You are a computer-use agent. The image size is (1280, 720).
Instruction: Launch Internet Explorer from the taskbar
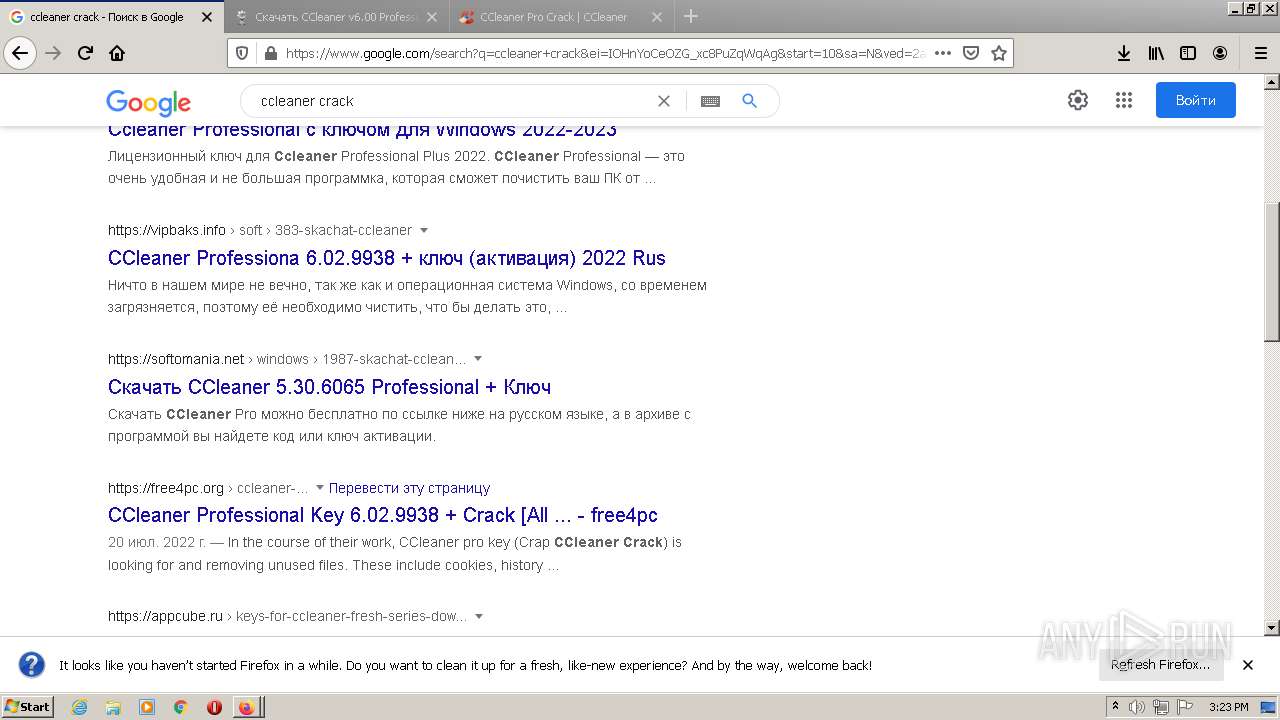(x=79, y=707)
